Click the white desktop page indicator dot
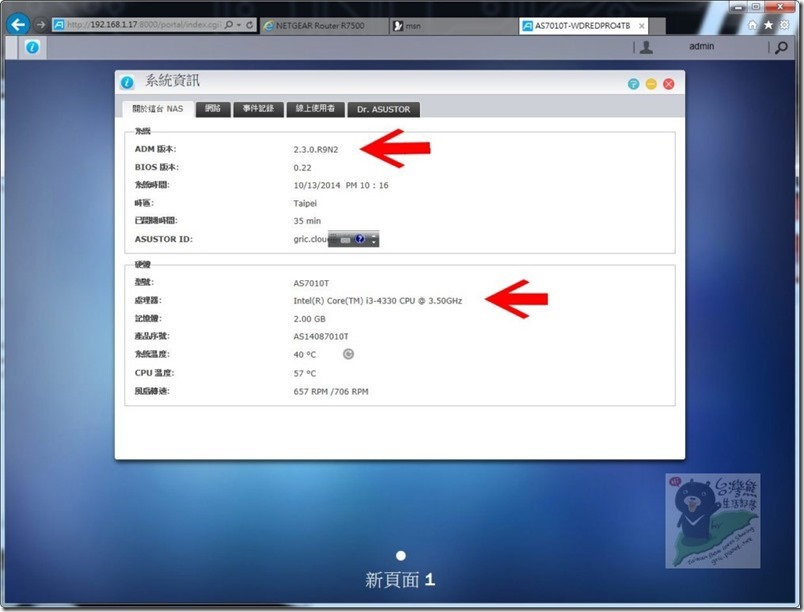 click(401, 556)
